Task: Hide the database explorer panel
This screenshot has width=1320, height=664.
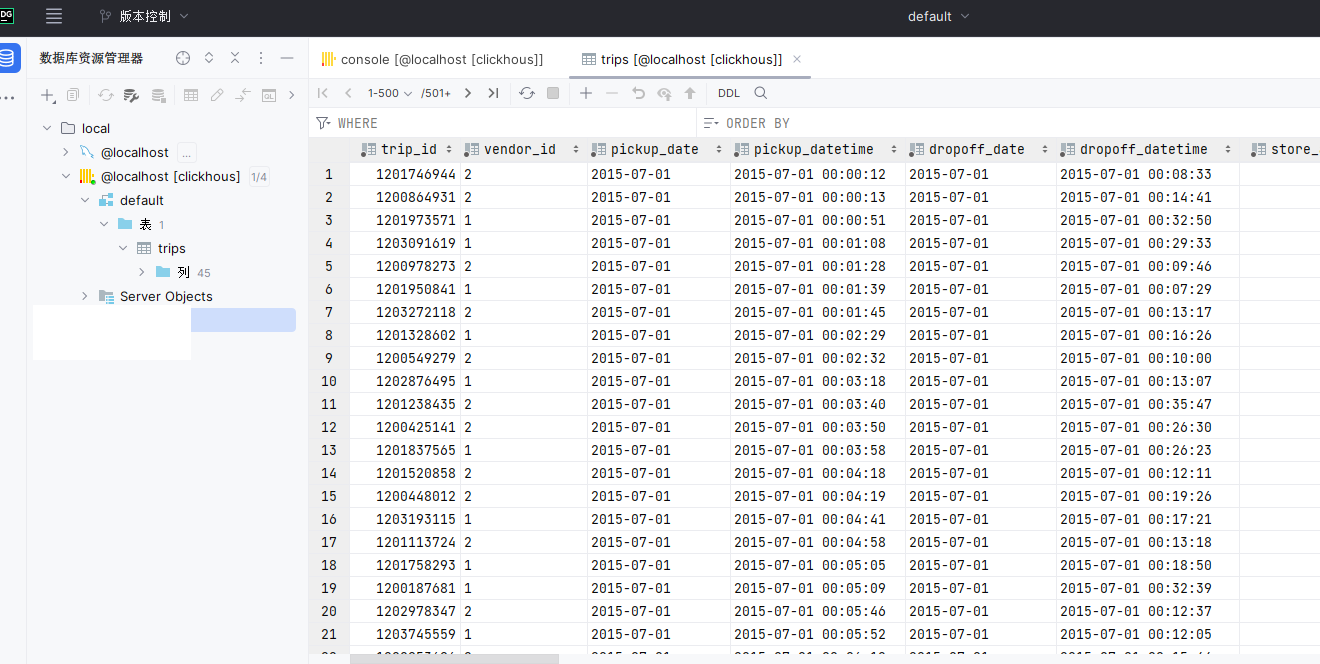Action: (x=287, y=58)
